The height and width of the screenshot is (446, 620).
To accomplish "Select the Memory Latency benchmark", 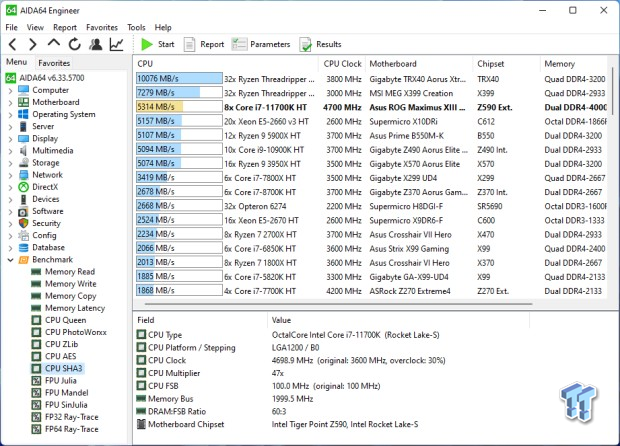I will [75, 308].
